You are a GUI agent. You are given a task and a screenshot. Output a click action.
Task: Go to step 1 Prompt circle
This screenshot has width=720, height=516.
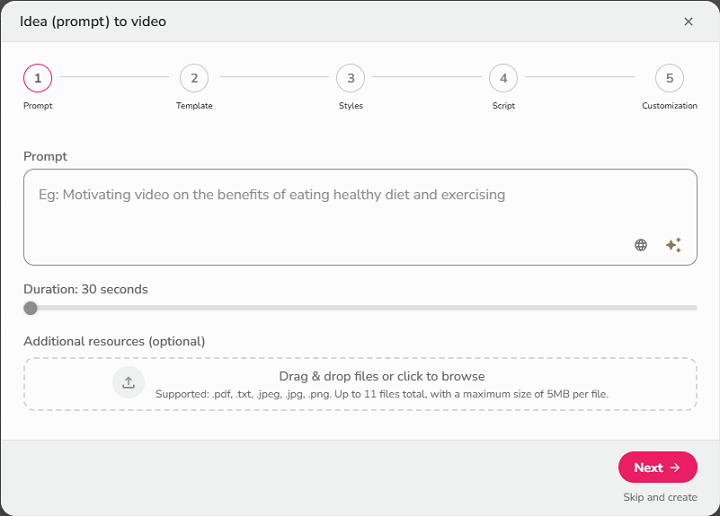pyautogui.click(x=38, y=78)
